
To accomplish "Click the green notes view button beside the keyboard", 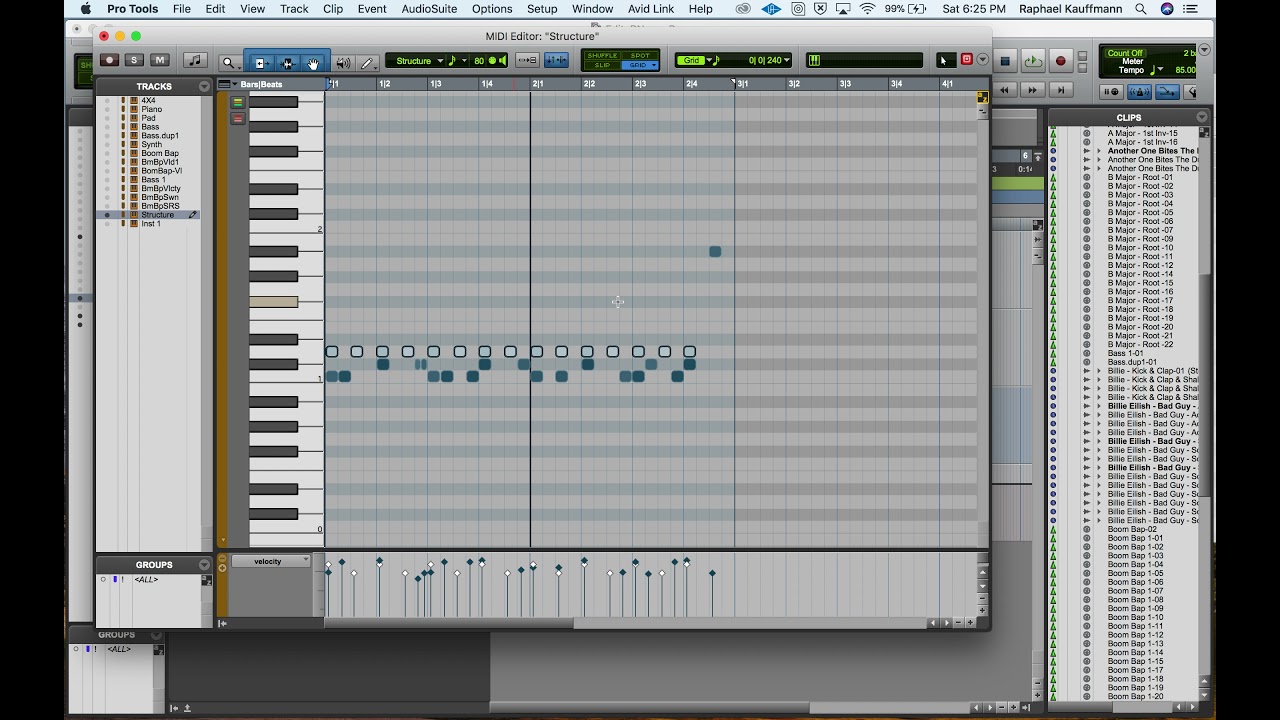I will (x=237, y=102).
